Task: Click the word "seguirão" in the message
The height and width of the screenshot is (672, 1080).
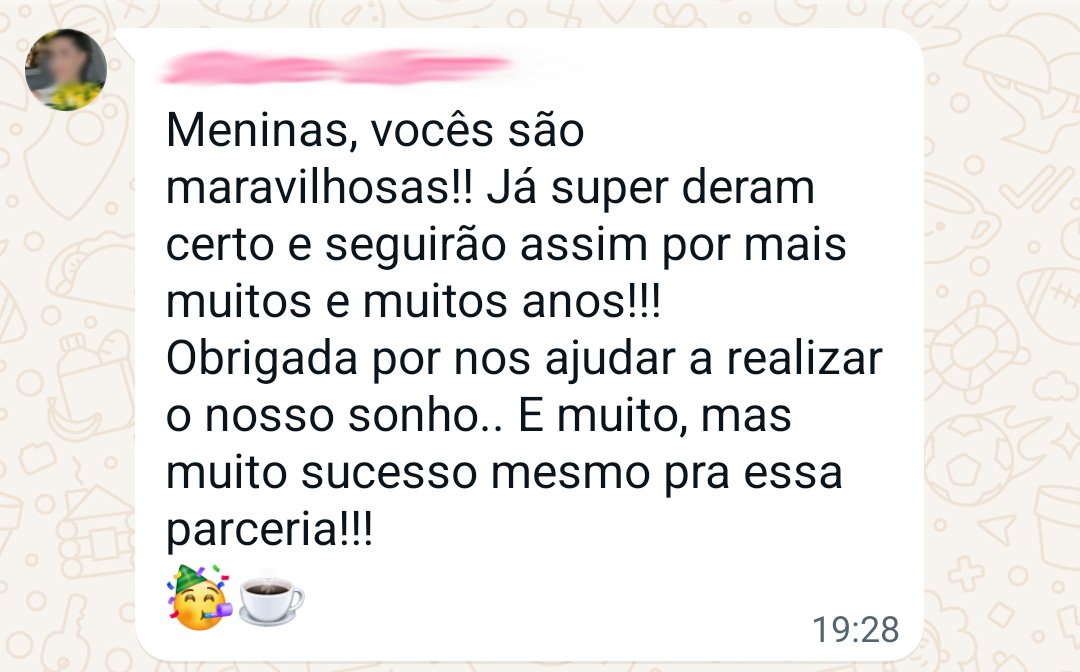Action: pos(416,246)
